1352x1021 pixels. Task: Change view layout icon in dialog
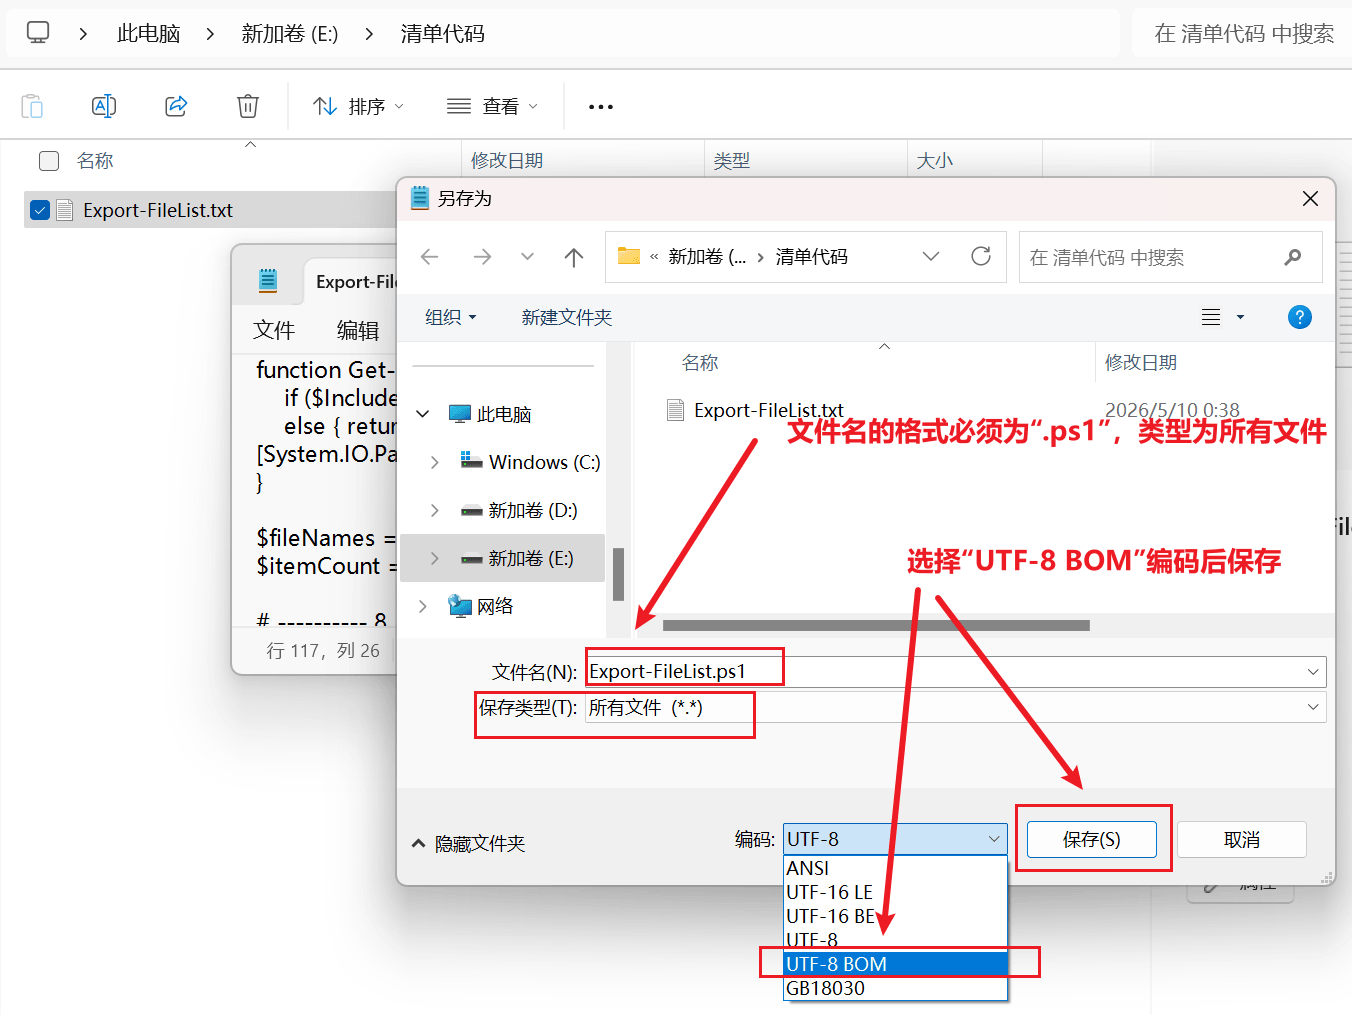1211,317
